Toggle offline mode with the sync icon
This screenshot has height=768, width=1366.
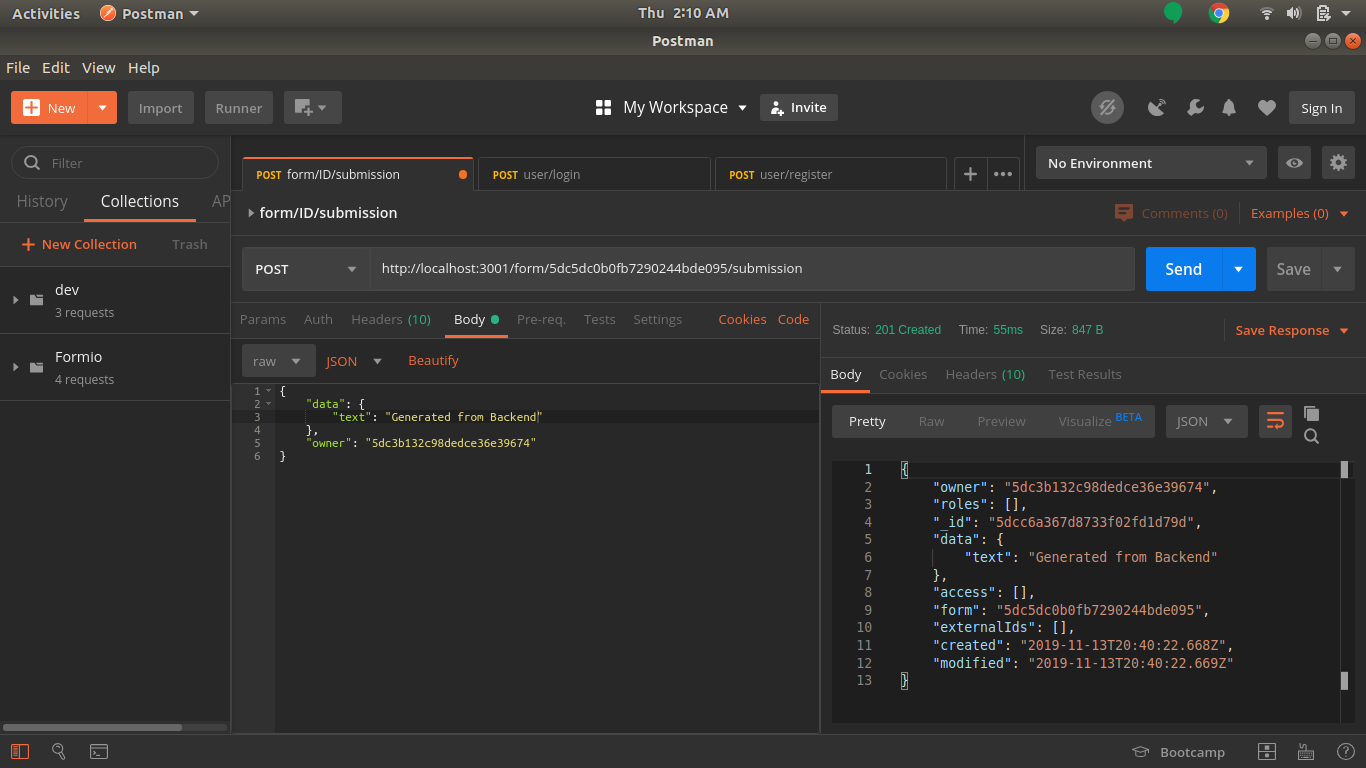1107,107
